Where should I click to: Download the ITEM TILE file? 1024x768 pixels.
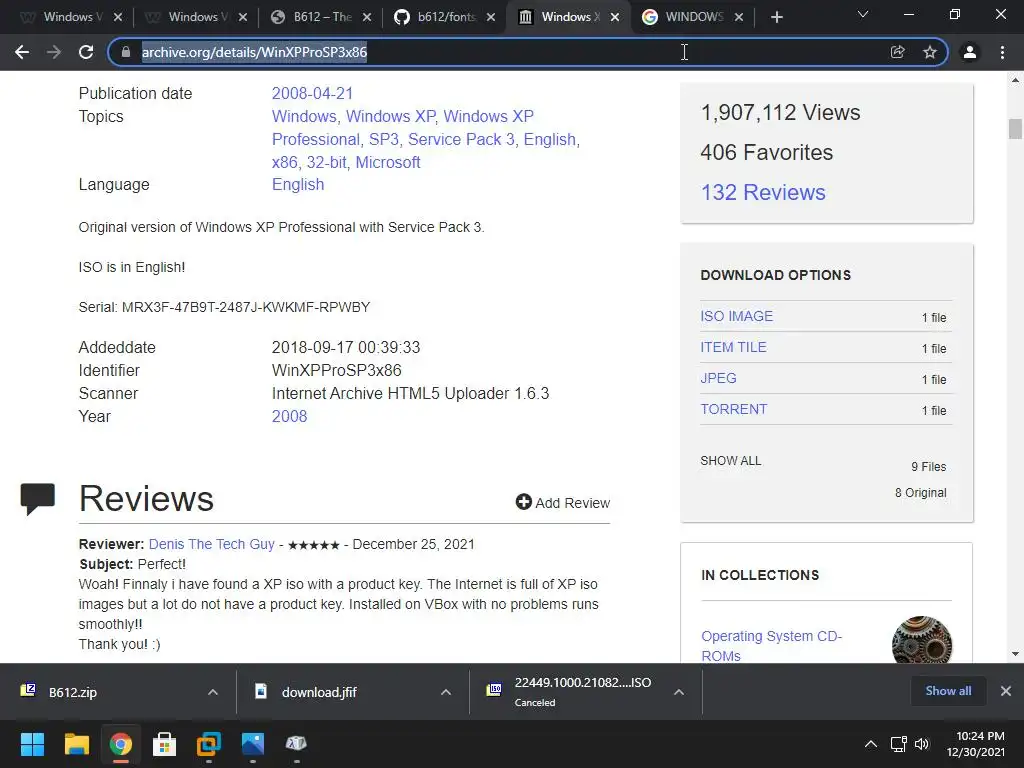coord(733,347)
